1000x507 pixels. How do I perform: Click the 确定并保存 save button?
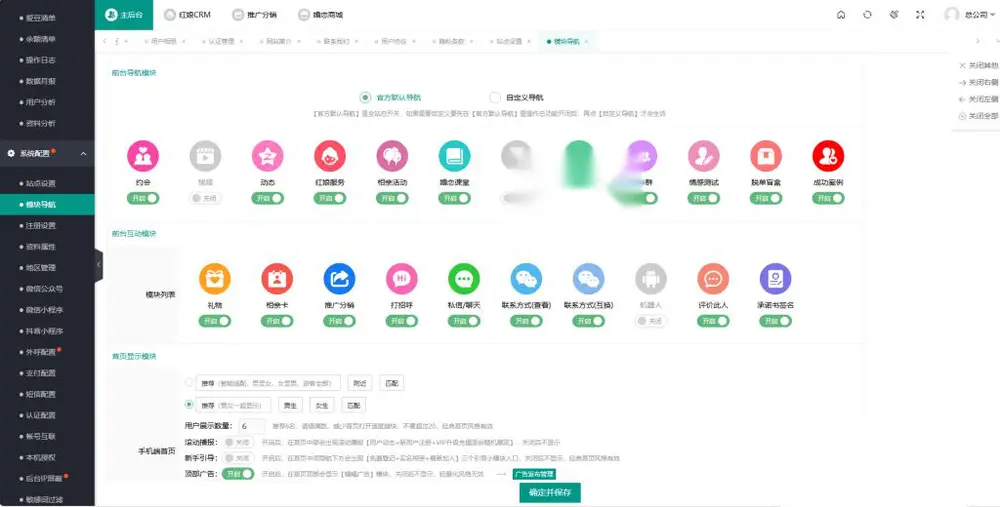[550, 492]
